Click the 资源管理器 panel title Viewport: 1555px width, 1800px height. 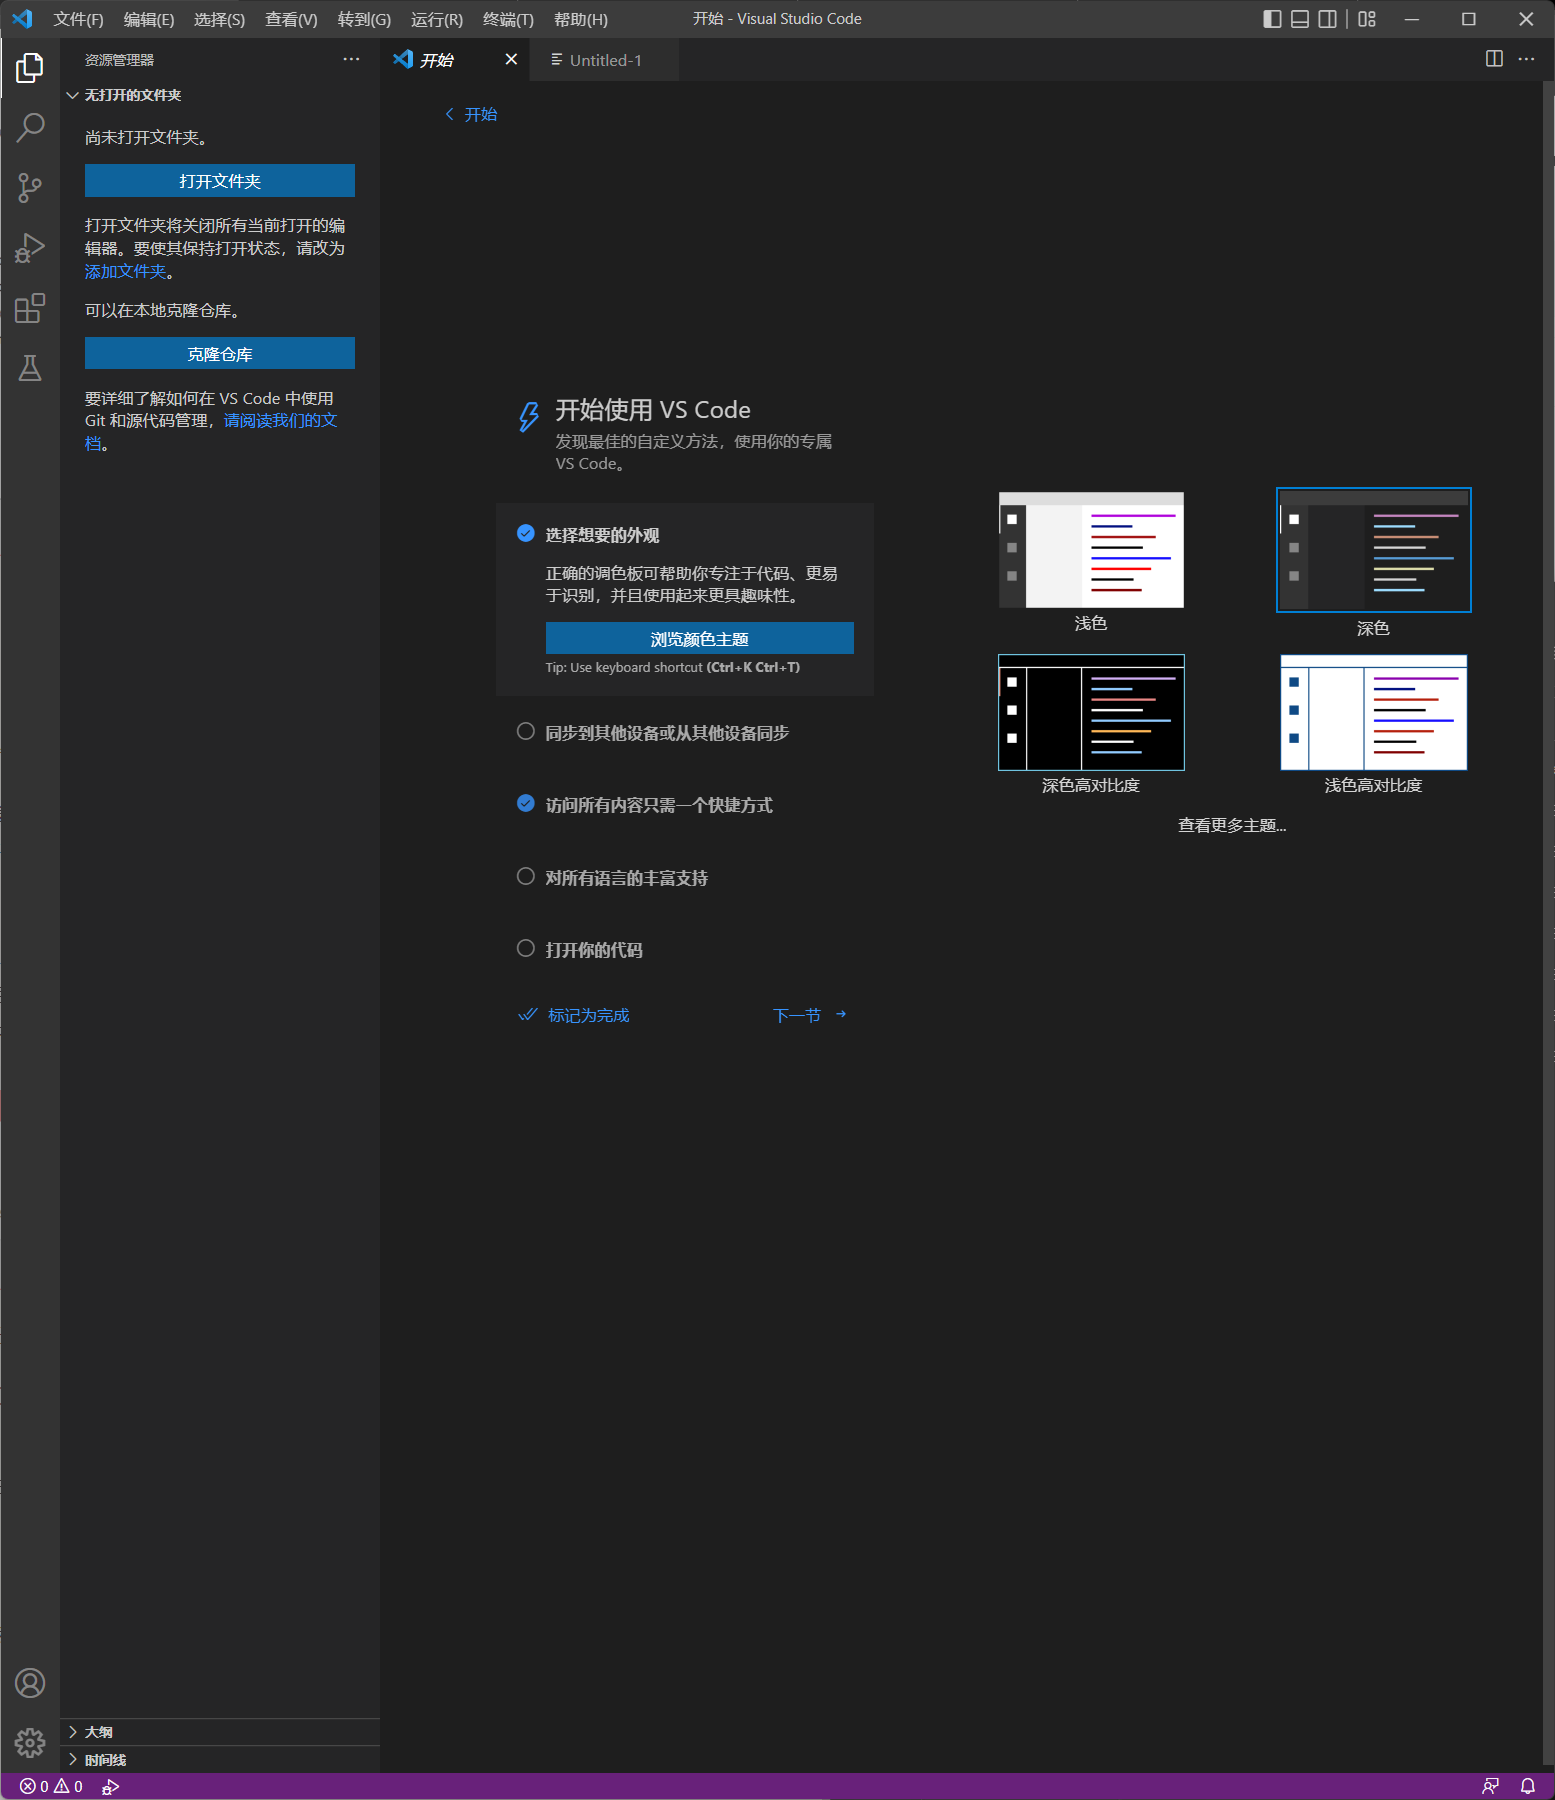119,60
